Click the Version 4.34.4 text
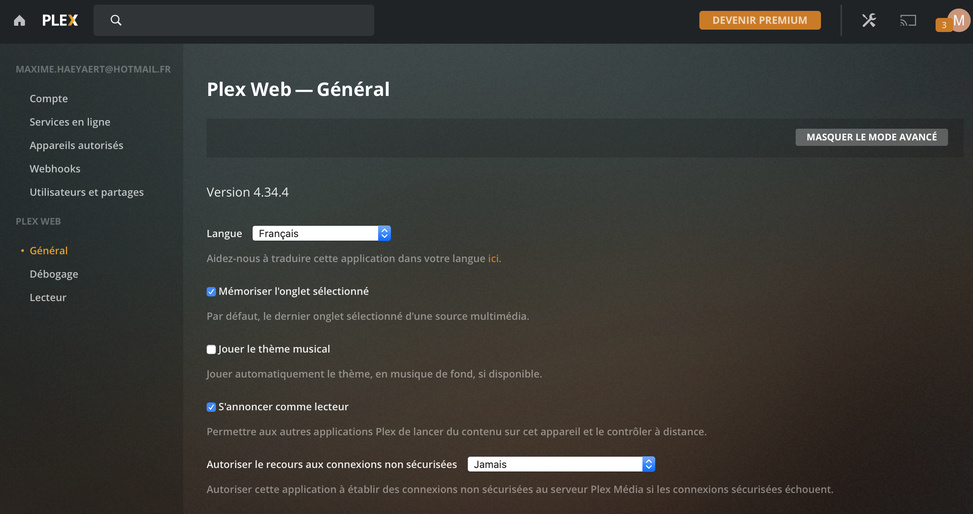Screen dimensions: 973x514 click(x=248, y=192)
